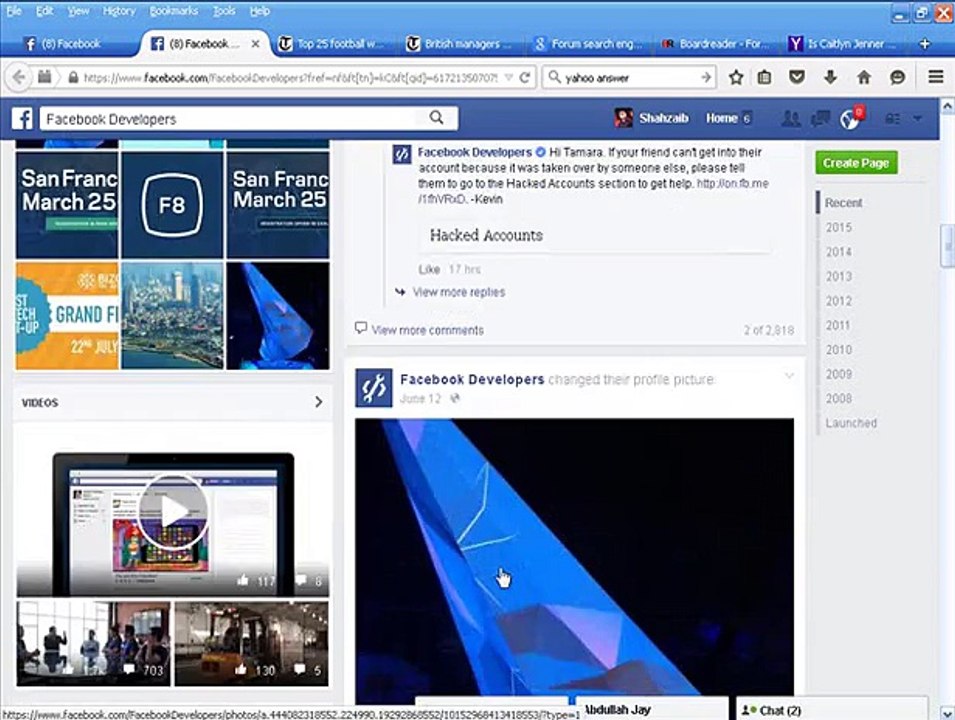Screen dimensions: 955x720
Task: Select Launched in the timeline
Action: coord(851,423)
